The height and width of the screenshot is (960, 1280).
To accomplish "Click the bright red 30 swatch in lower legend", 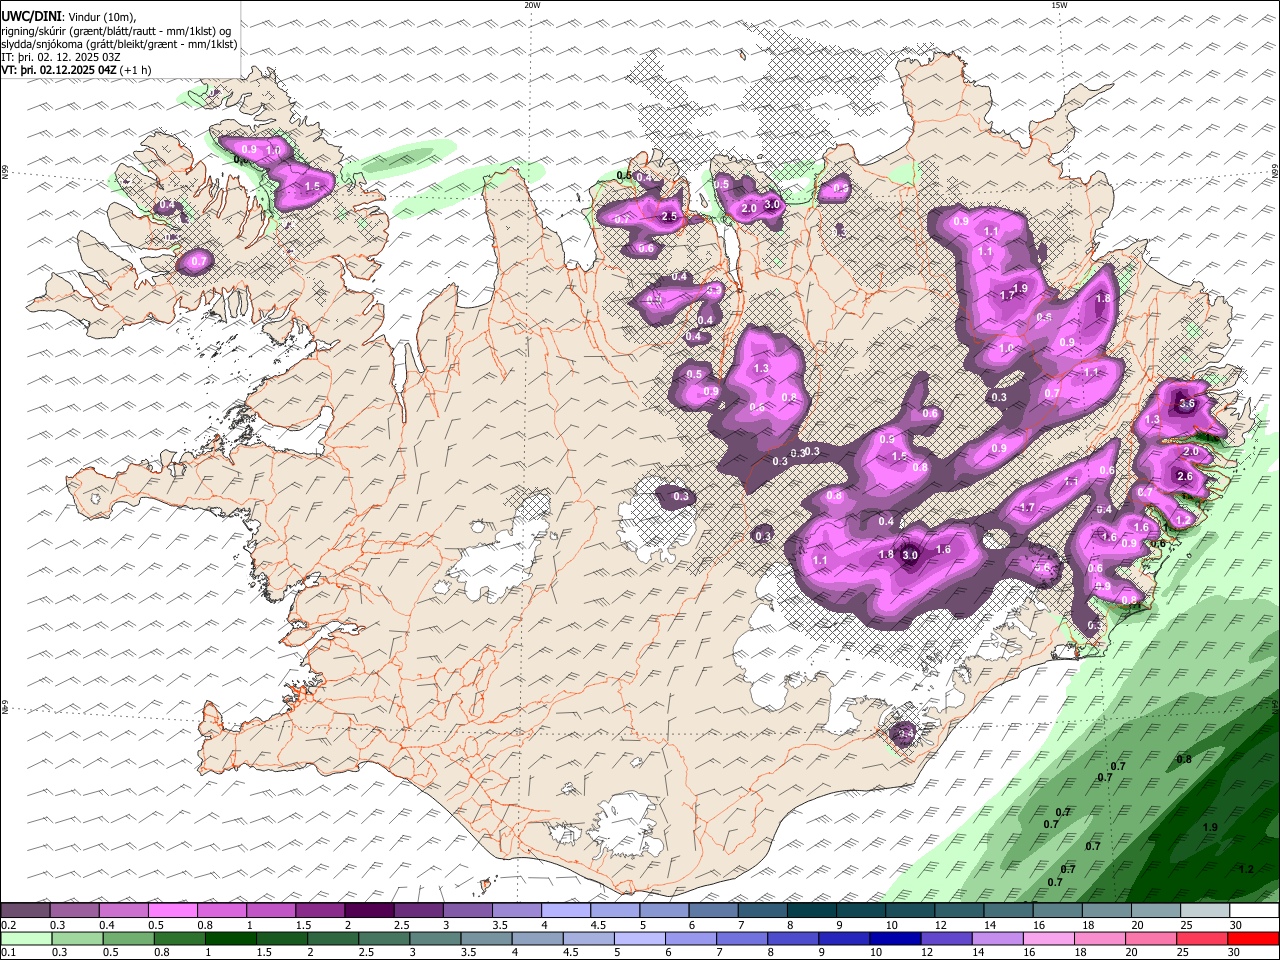I will click(x=1253, y=939).
